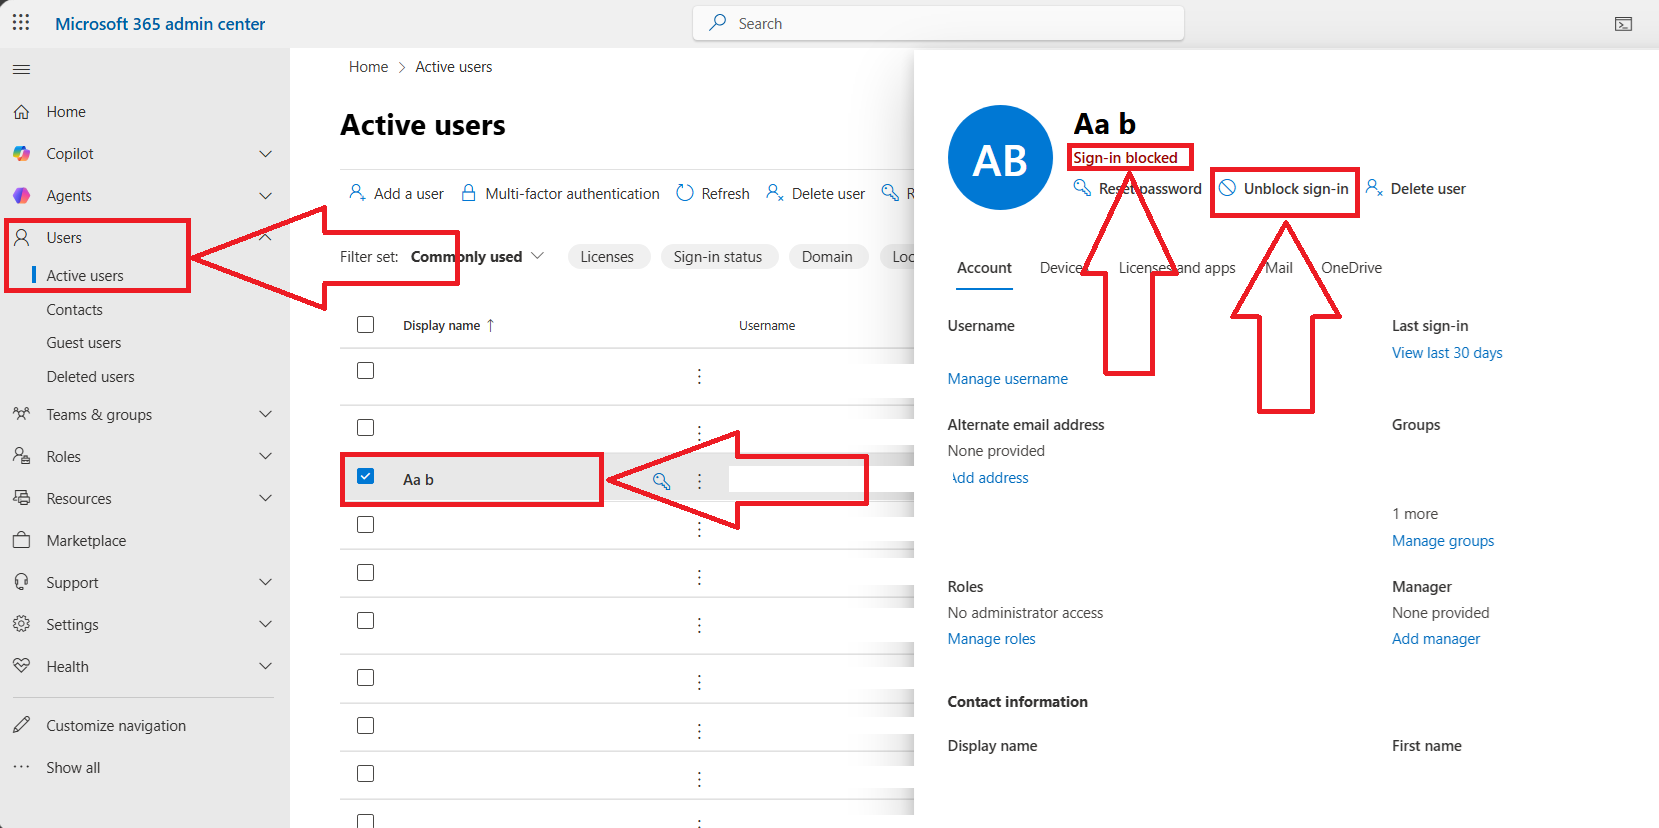Click the Cloud Shell icon at top right
Image resolution: width=1659 pixels, height=828 pixels.
point(1623,24)
